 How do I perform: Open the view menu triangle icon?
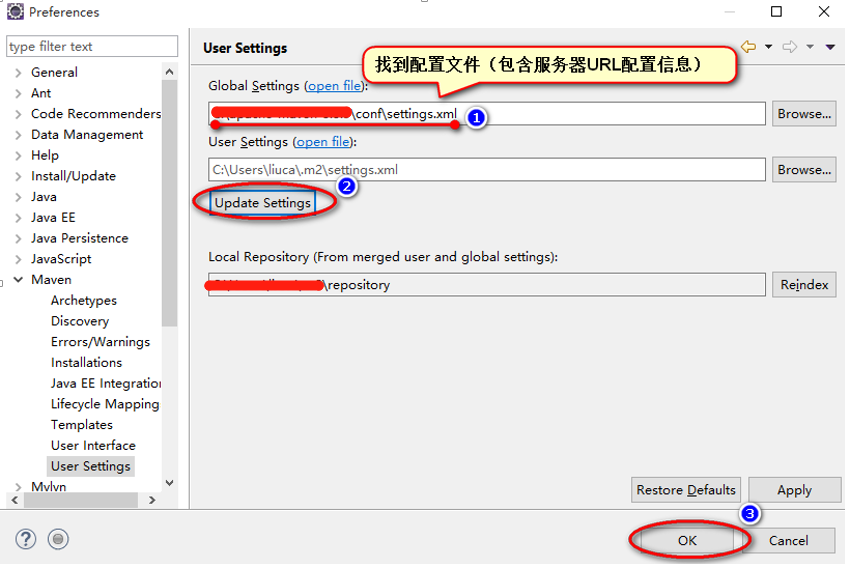(x=830, y=47)
